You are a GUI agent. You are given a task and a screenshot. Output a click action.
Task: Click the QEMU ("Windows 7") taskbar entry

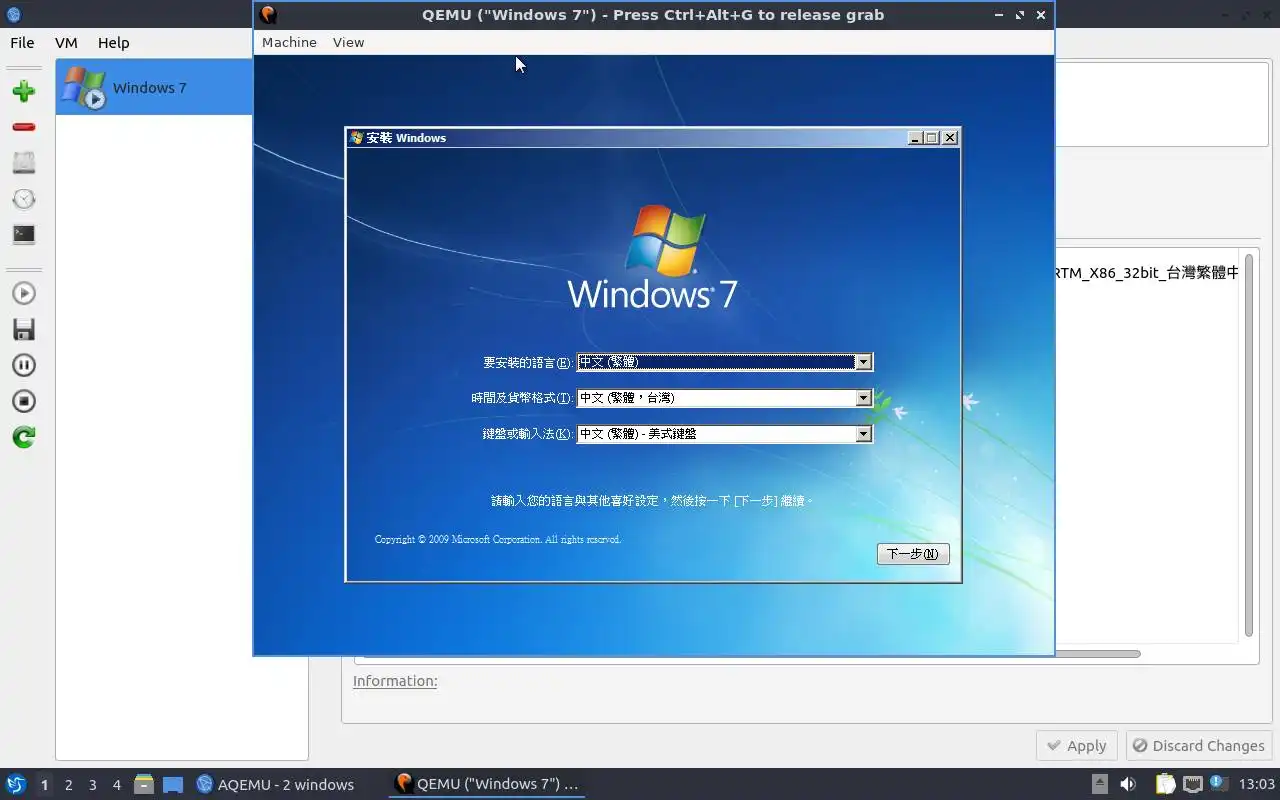click(487, 784)
